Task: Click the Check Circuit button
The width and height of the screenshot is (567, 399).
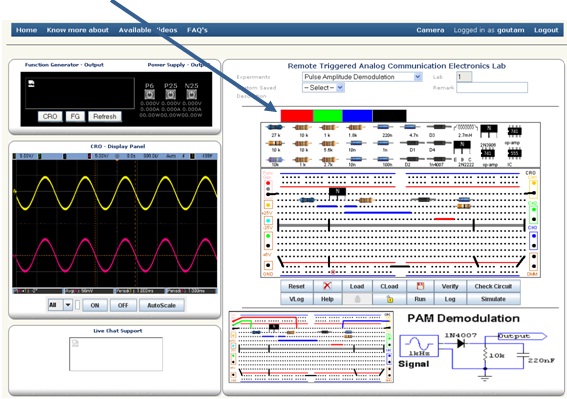Action: pyautogui.click(x=493, y=286)
